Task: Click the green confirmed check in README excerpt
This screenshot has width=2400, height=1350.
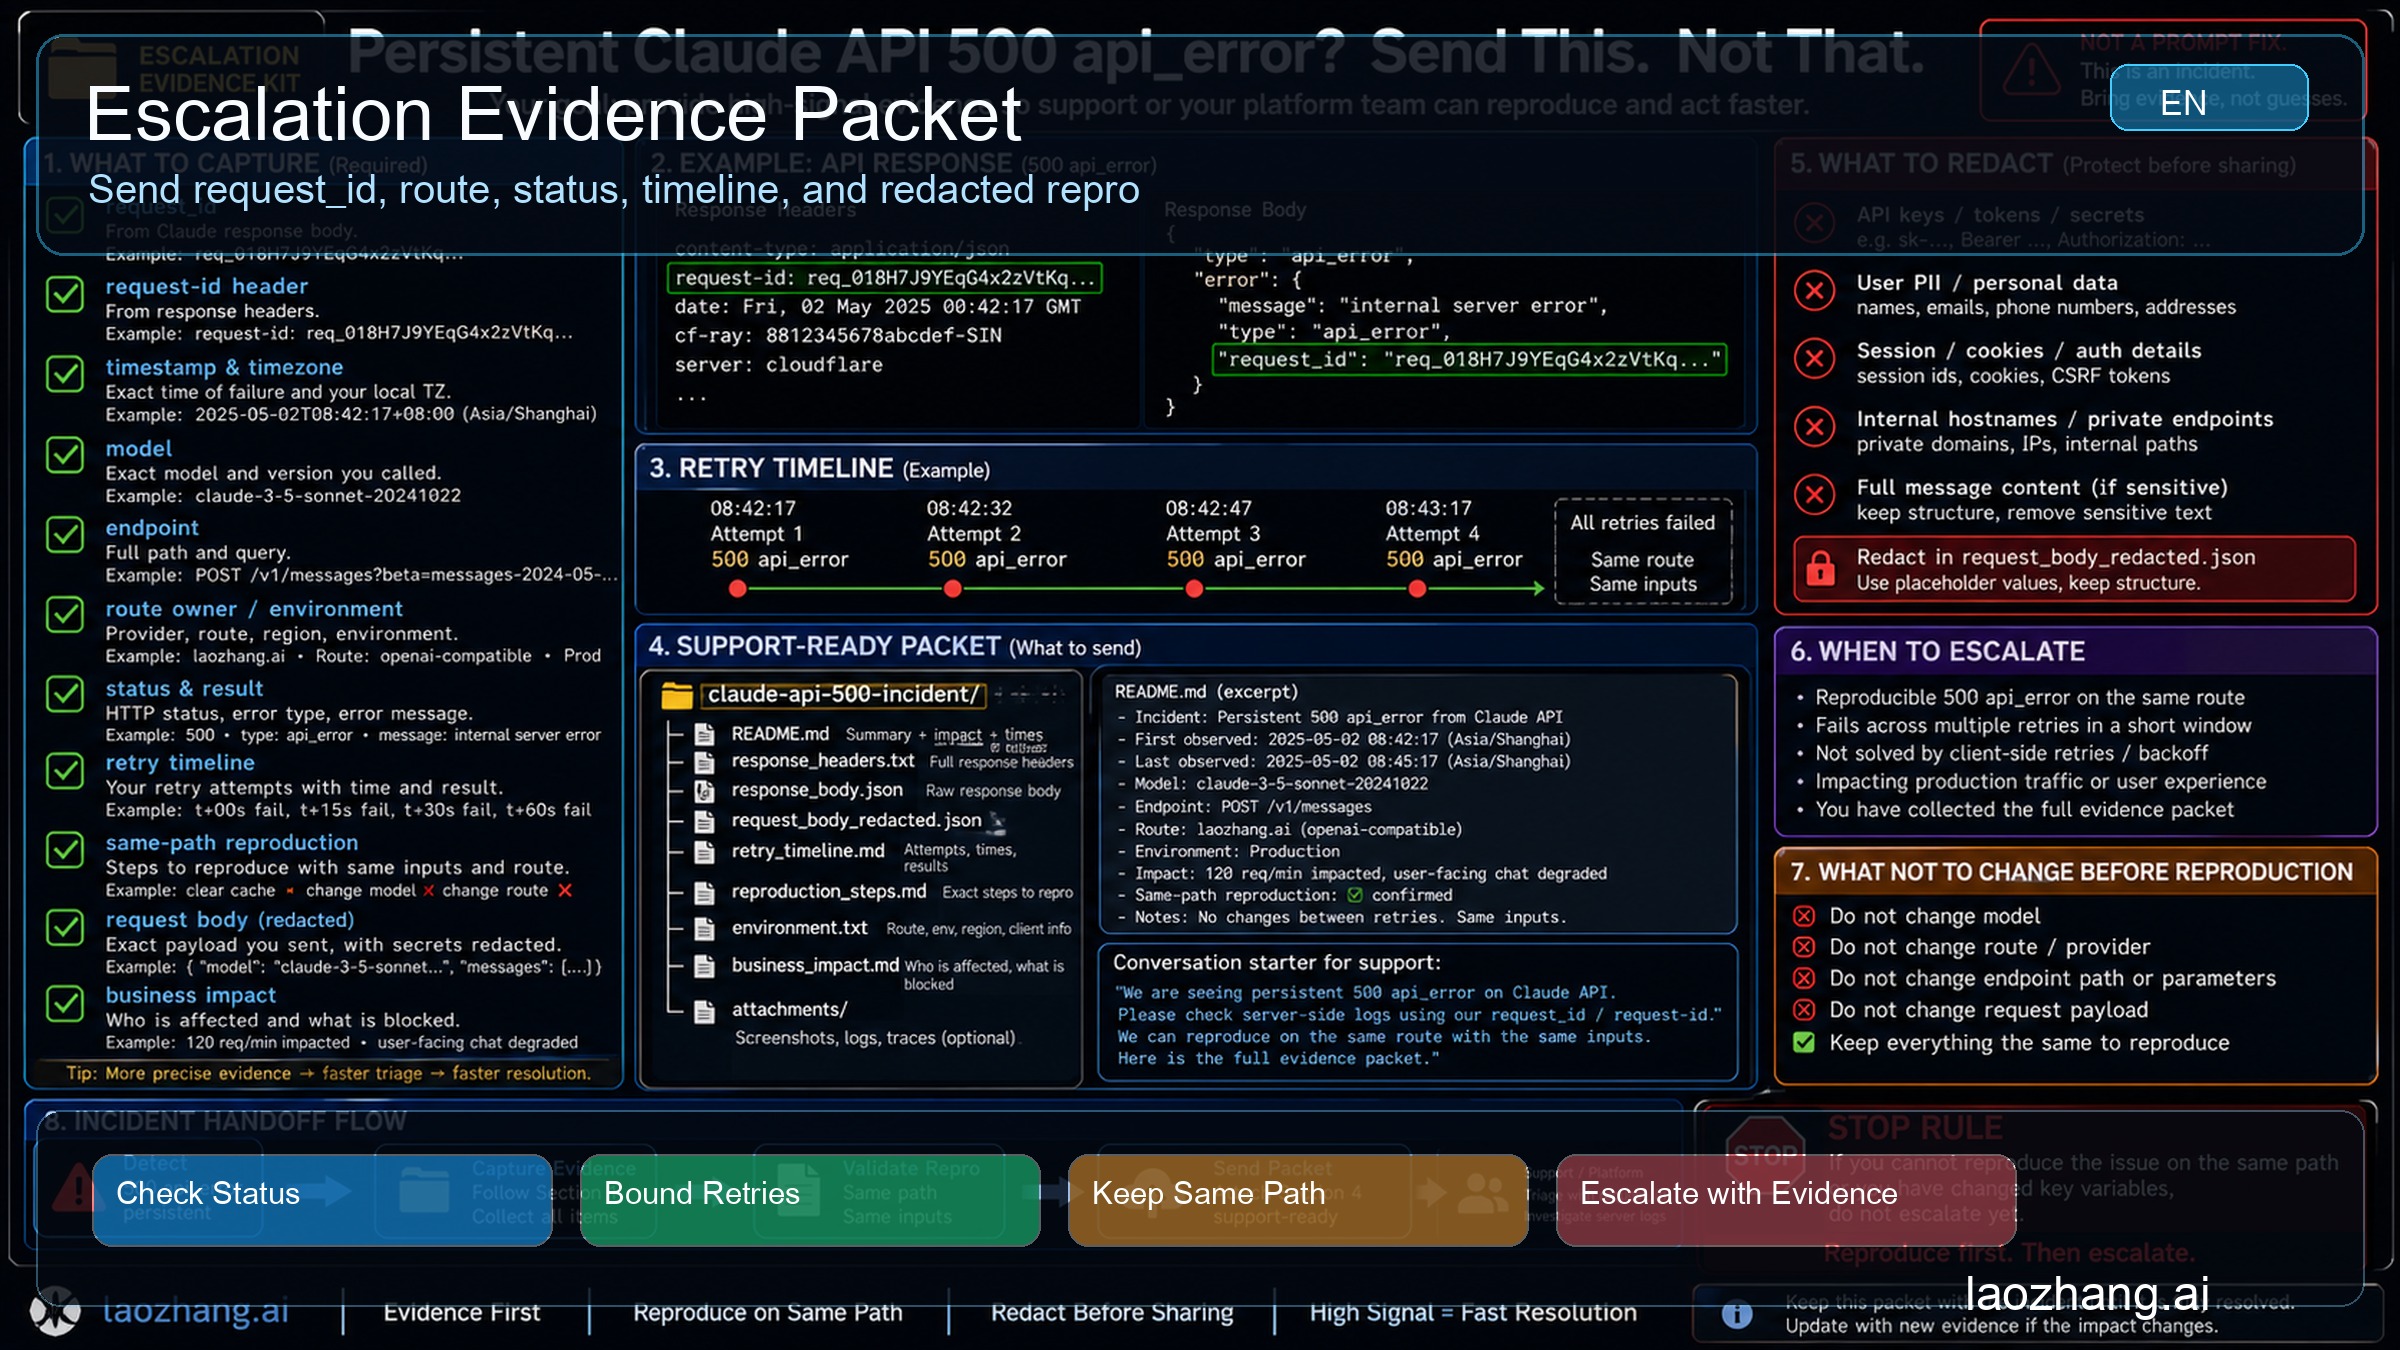Action: point(1355,895)
